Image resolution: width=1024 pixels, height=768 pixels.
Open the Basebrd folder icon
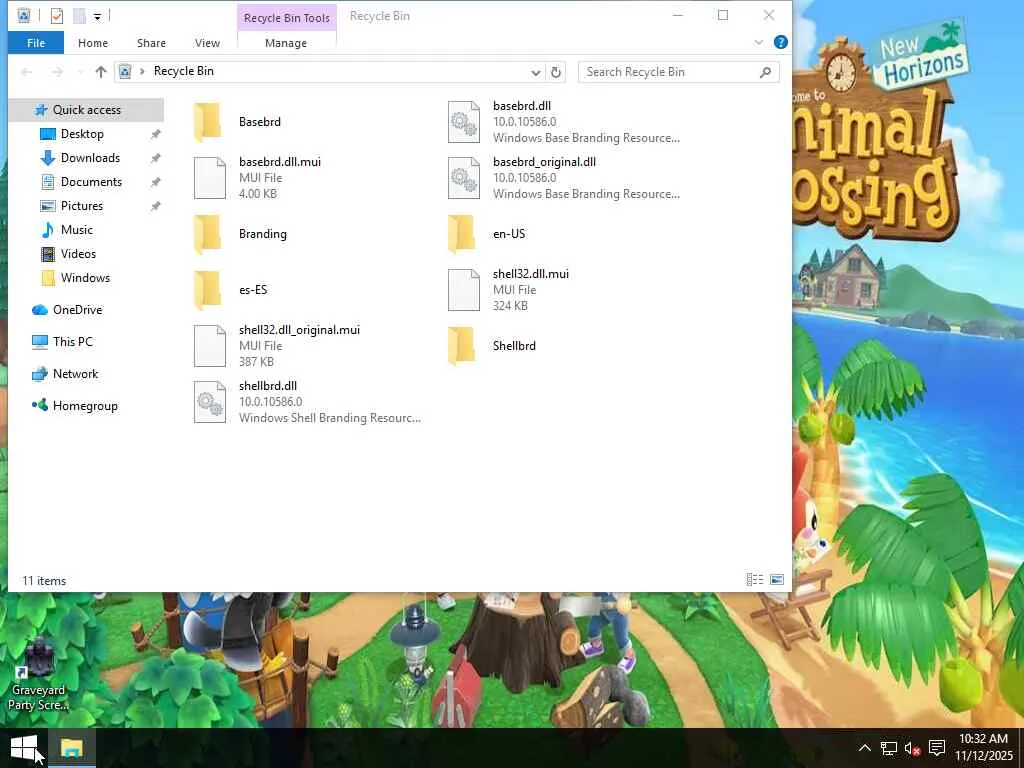coord(208,122)
